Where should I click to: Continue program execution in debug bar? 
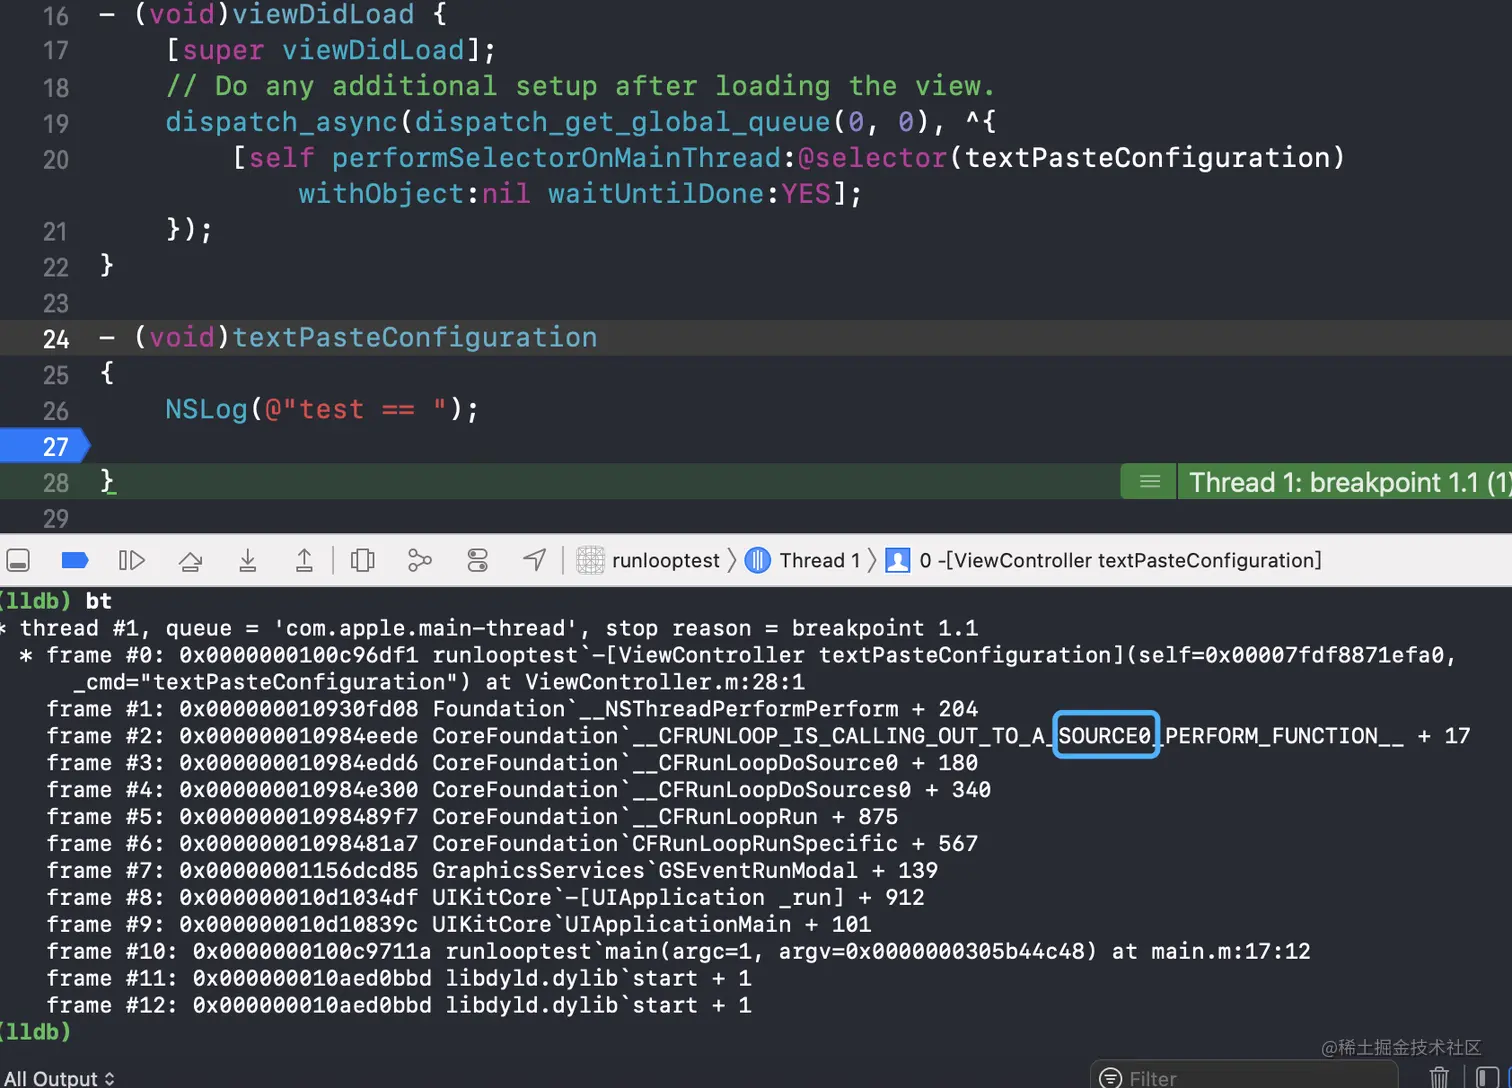tap(132, 560)
